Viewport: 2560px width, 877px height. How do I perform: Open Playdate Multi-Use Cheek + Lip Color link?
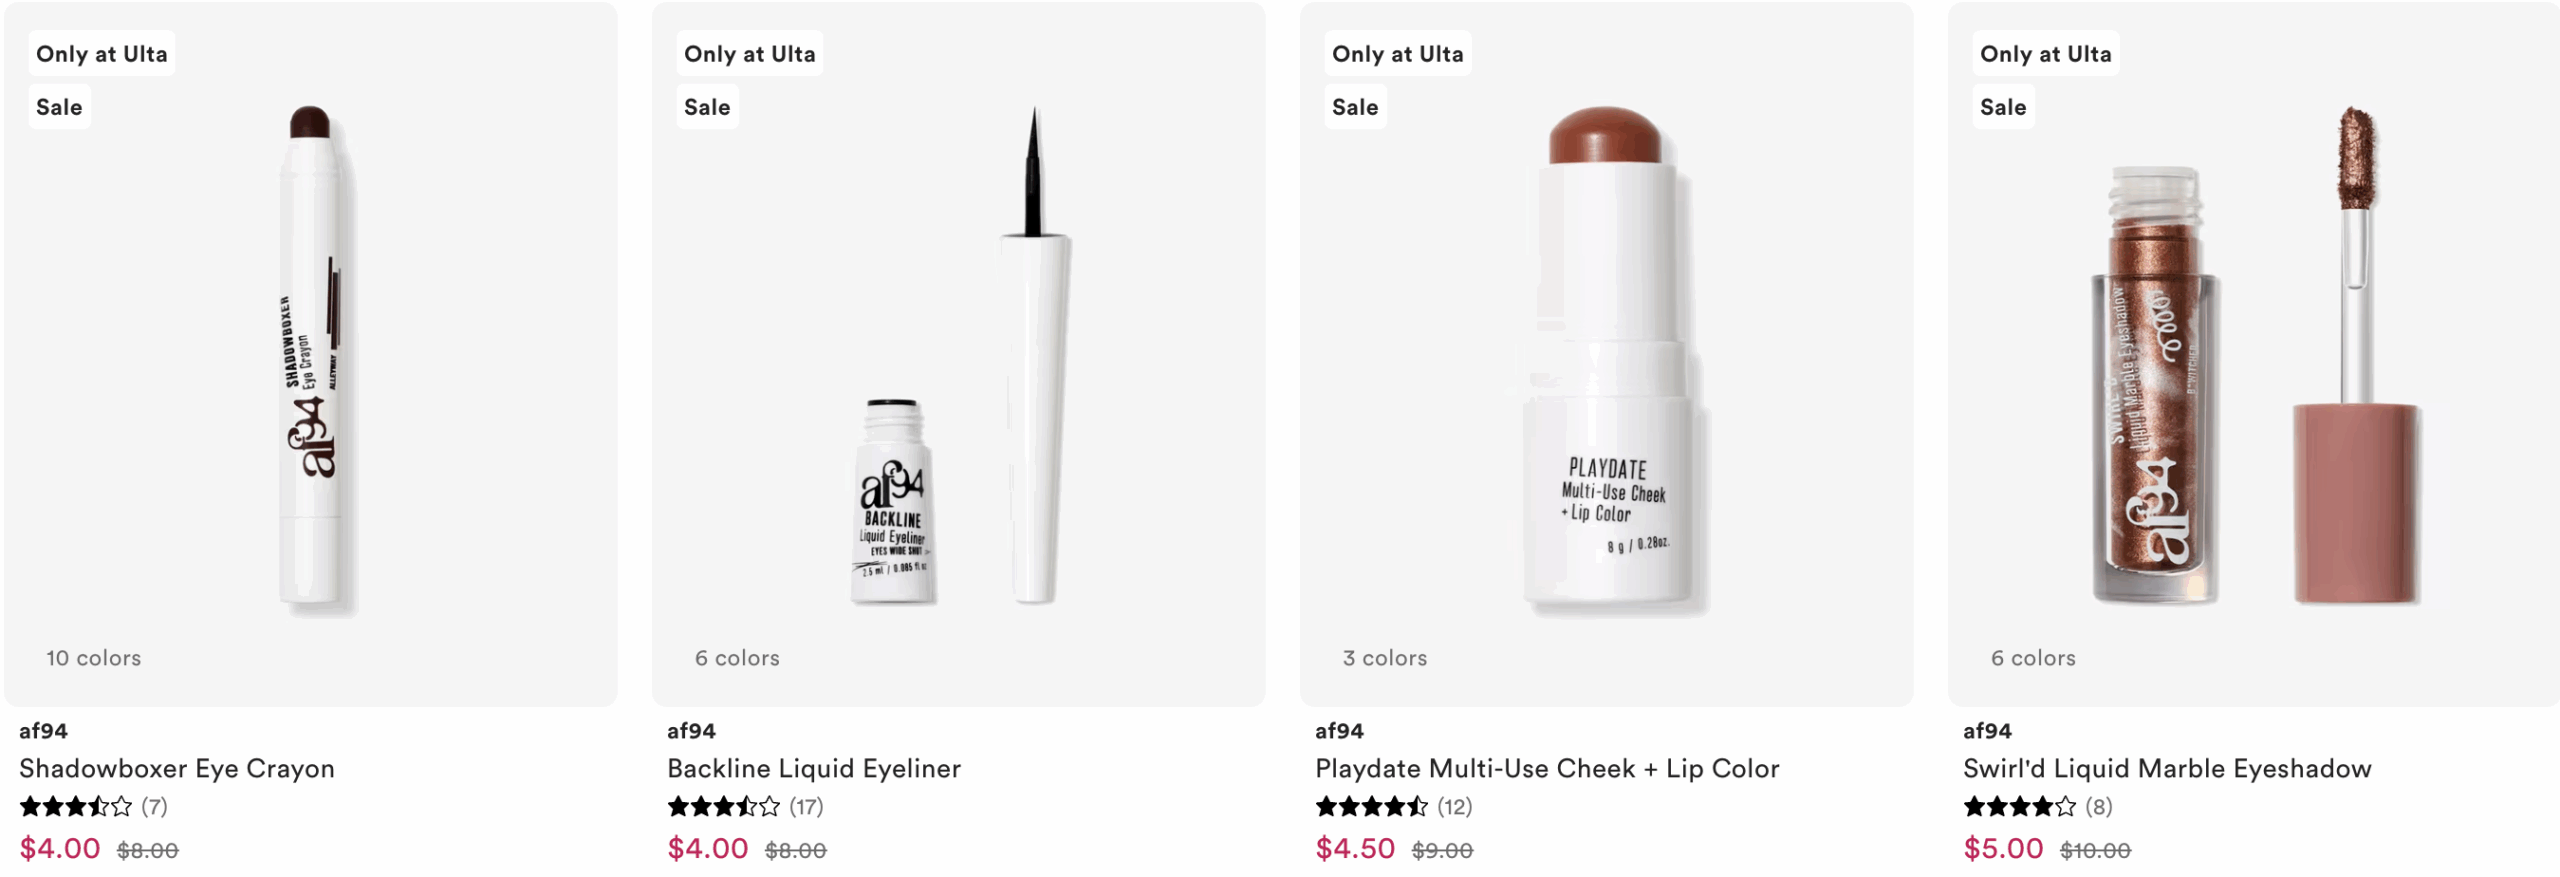pos(1546,768)
